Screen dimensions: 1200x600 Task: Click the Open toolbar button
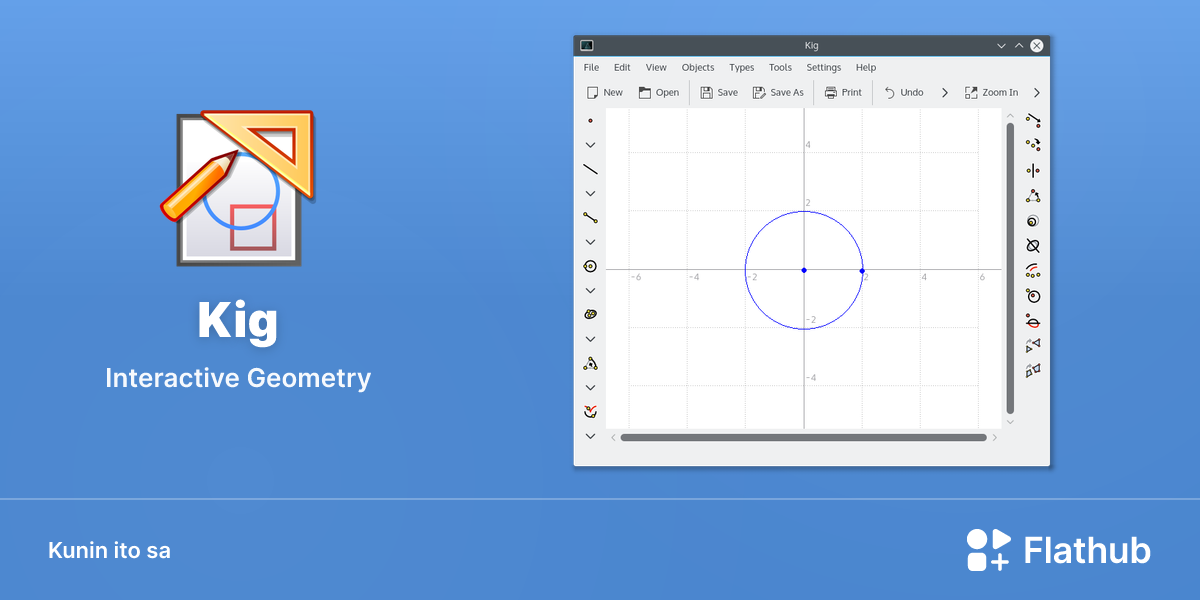point(659,93)
